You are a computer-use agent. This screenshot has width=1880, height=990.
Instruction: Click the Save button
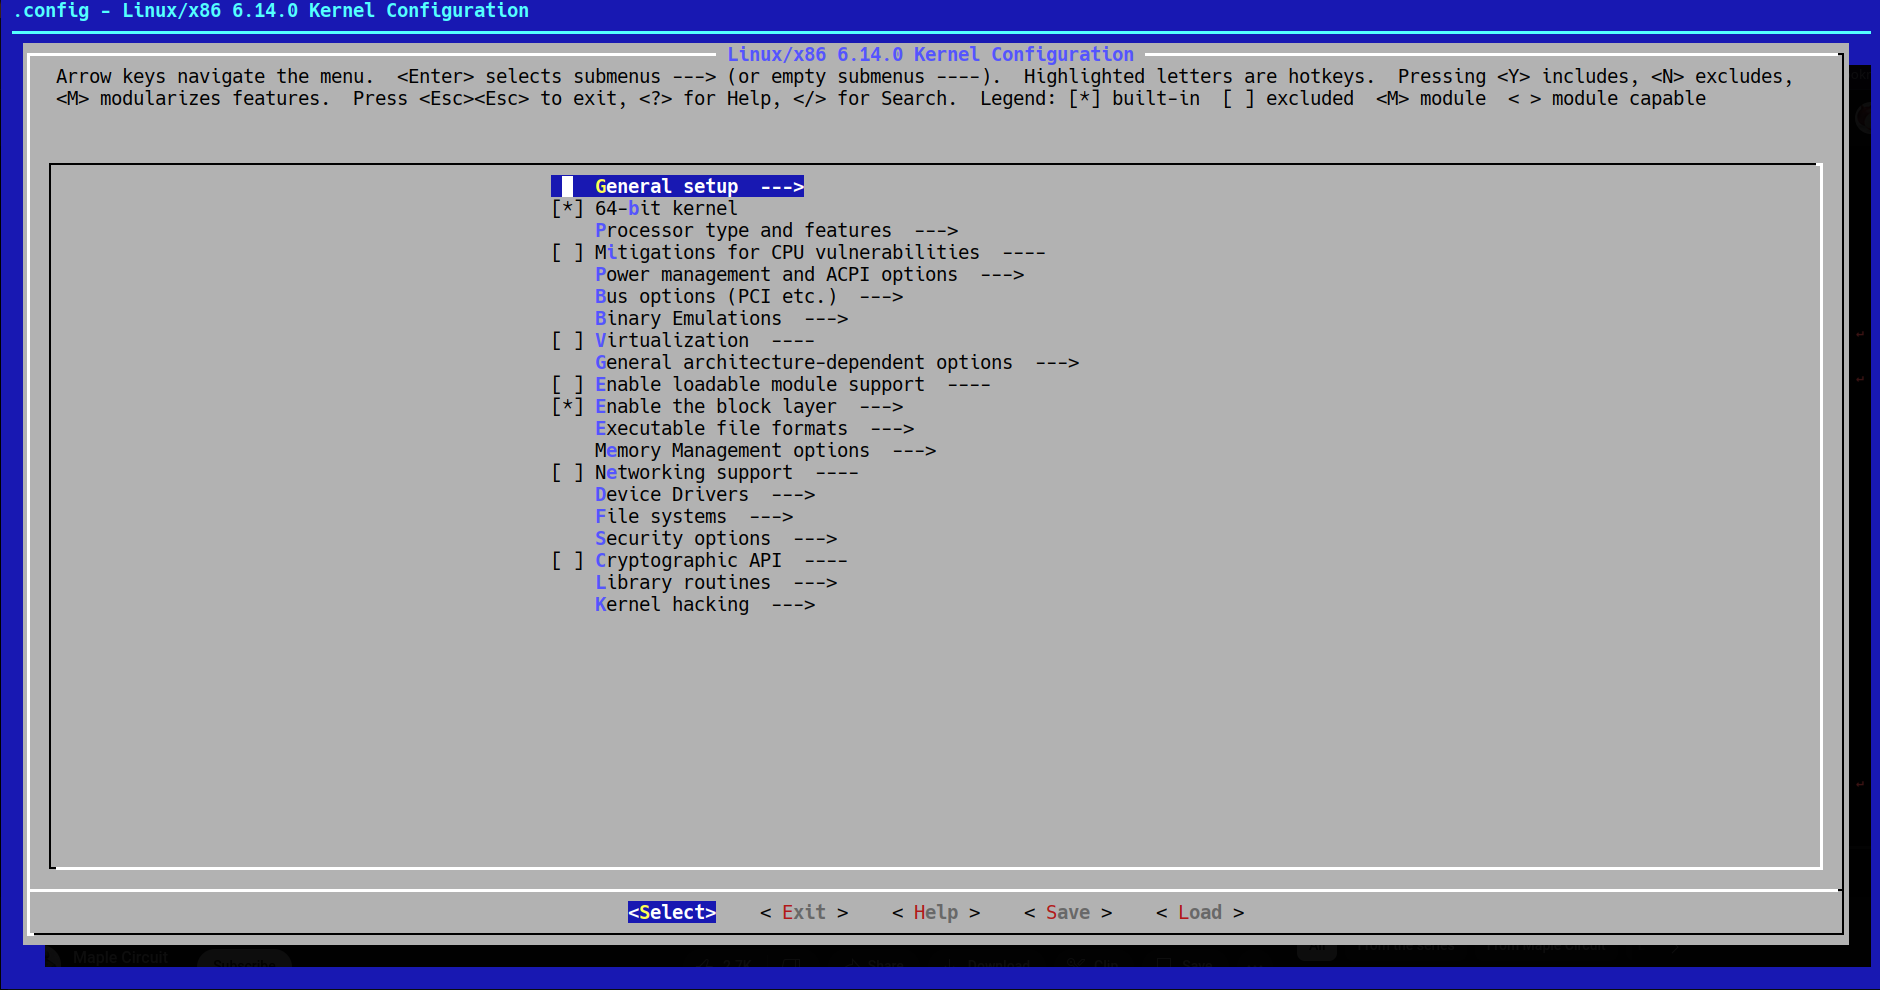[x=1068, y=912]
